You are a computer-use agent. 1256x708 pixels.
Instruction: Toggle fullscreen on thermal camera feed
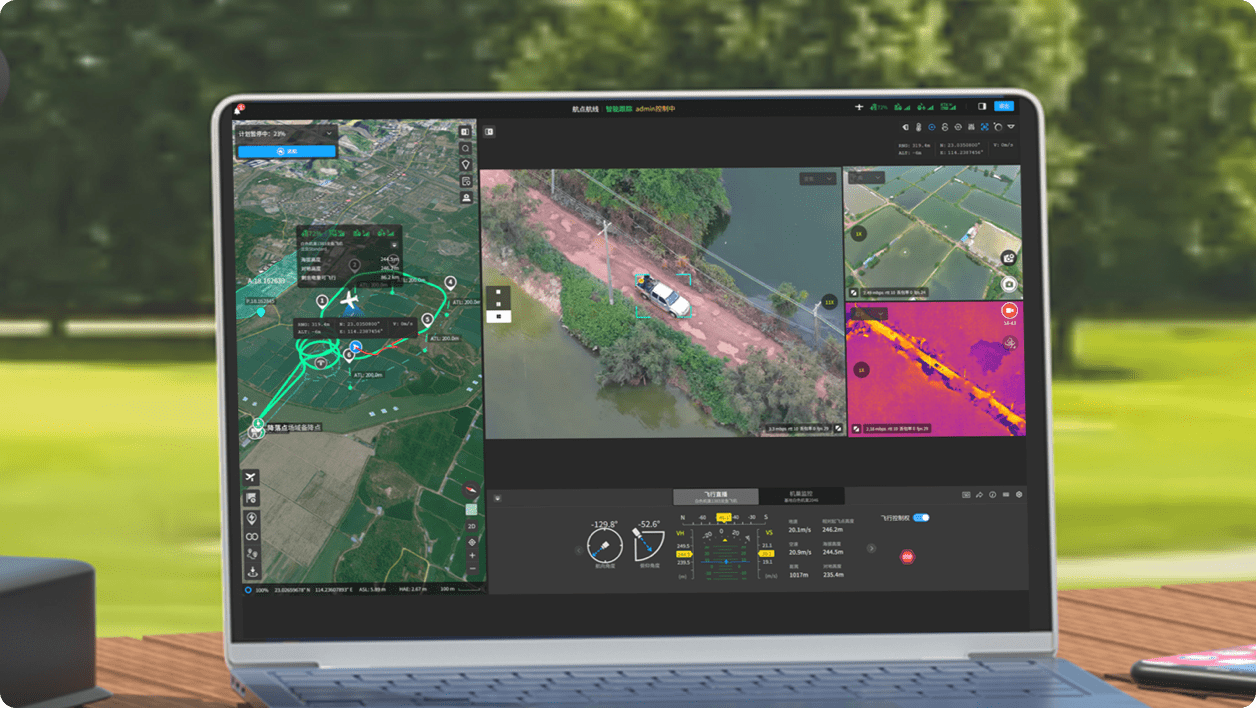coord(854,428)
